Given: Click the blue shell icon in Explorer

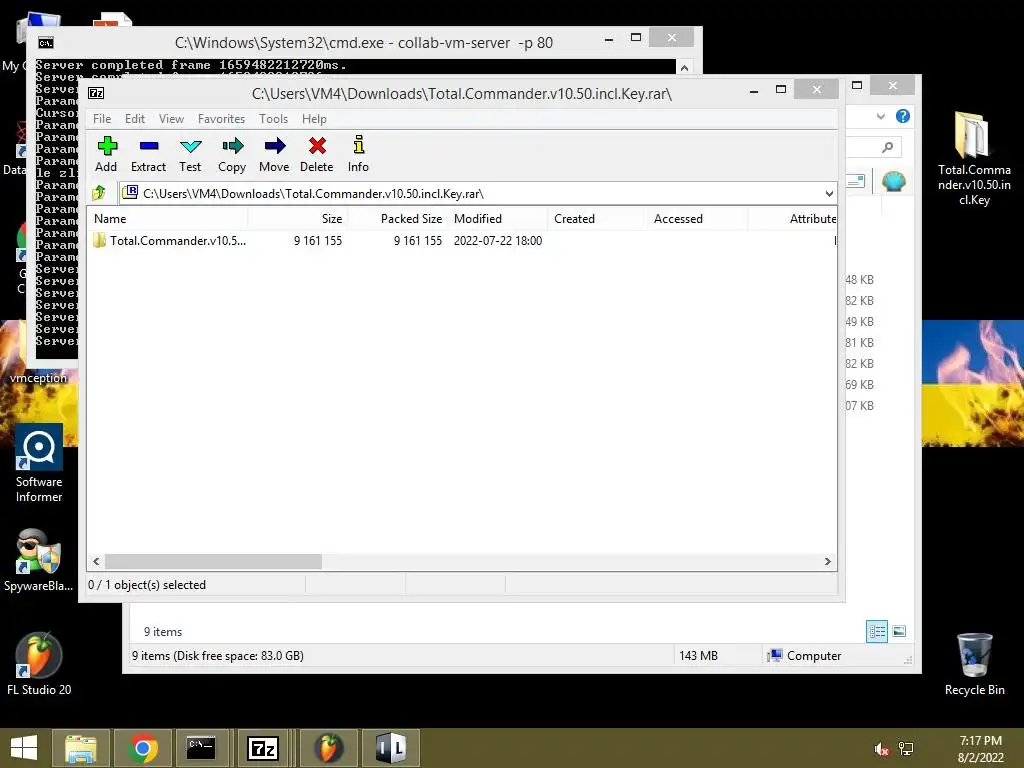Looking at the screenshot, I should pos(893,181).
